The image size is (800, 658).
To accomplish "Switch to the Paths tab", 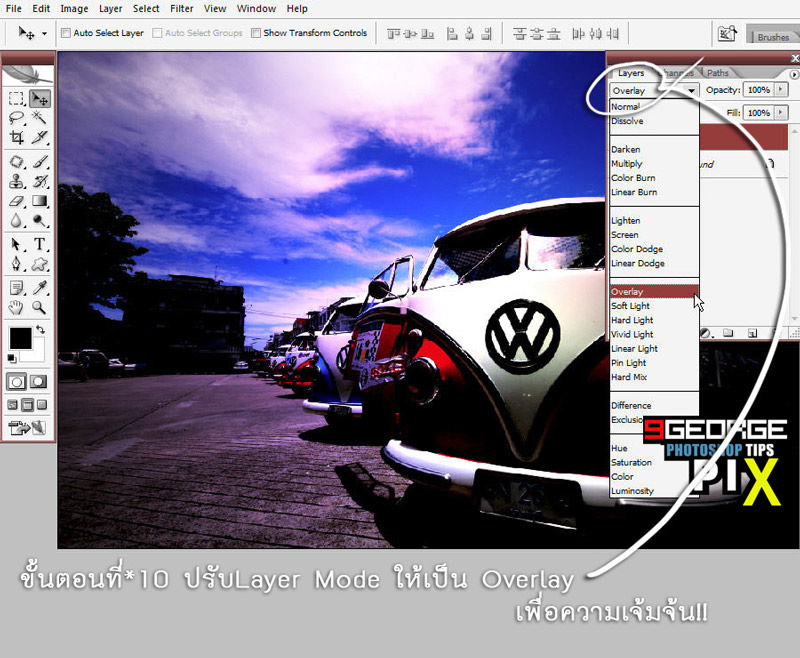I will [718, 73].
